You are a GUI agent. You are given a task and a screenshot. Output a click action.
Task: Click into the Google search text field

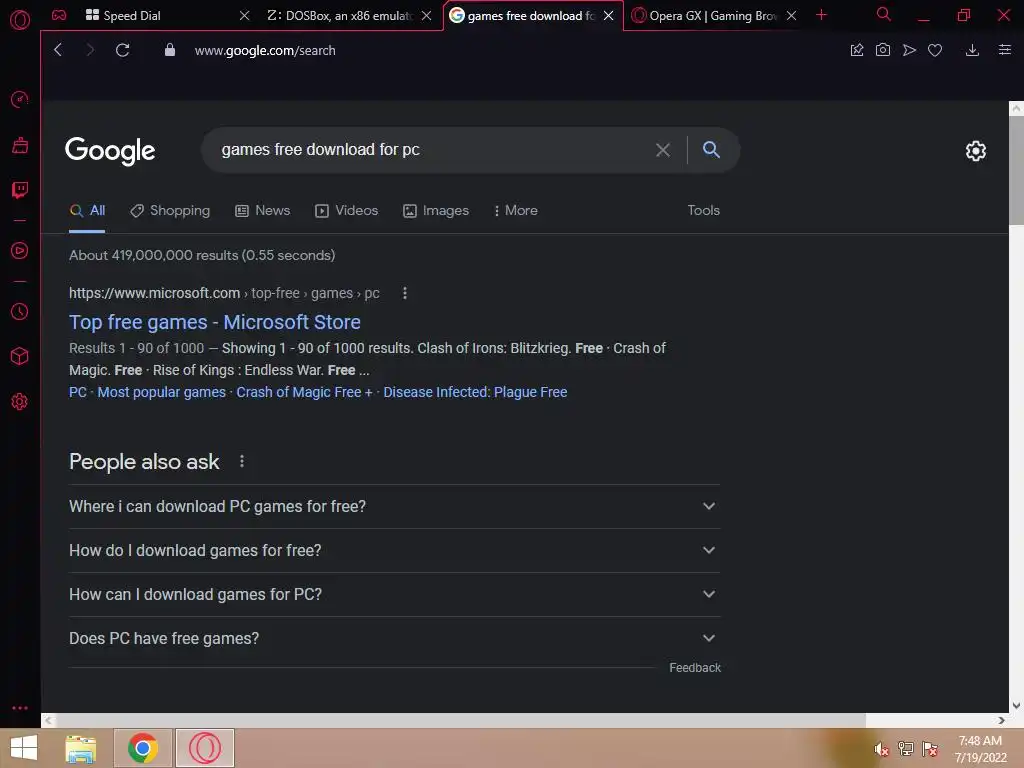pos(431,150)
